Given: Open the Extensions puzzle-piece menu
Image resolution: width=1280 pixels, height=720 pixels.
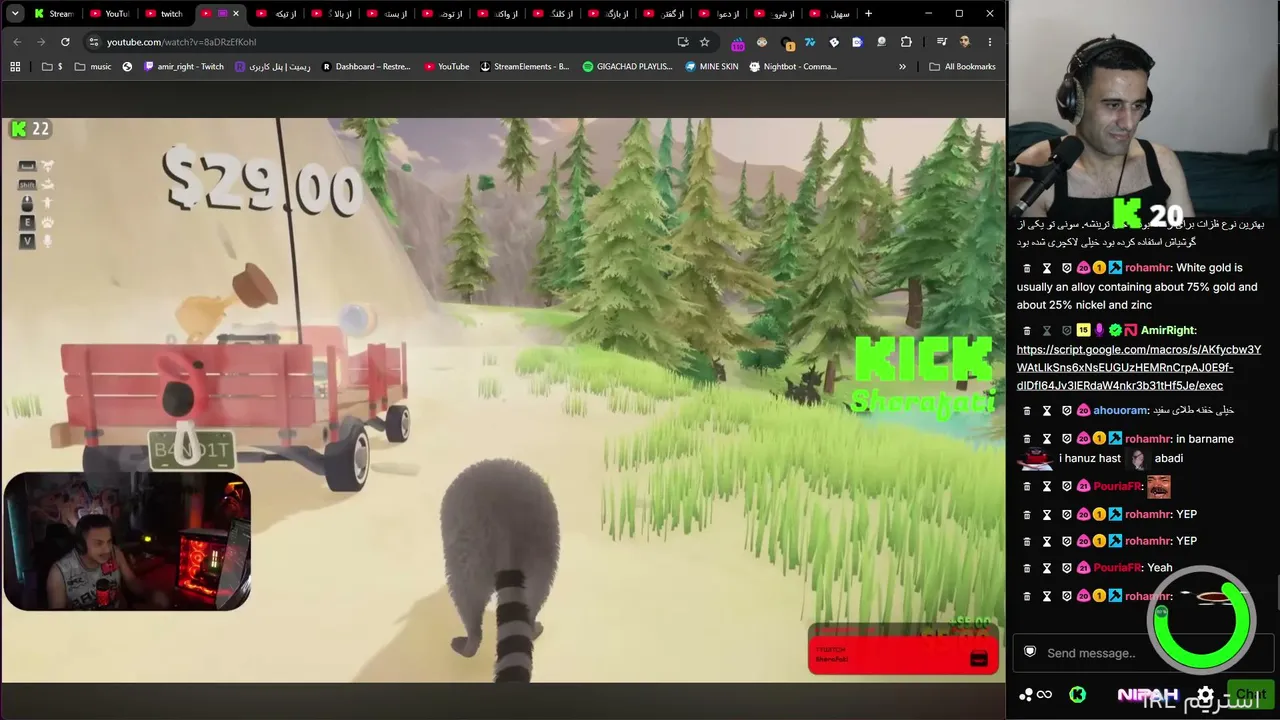Looking at the screenshot, I should tap(906, 42).
